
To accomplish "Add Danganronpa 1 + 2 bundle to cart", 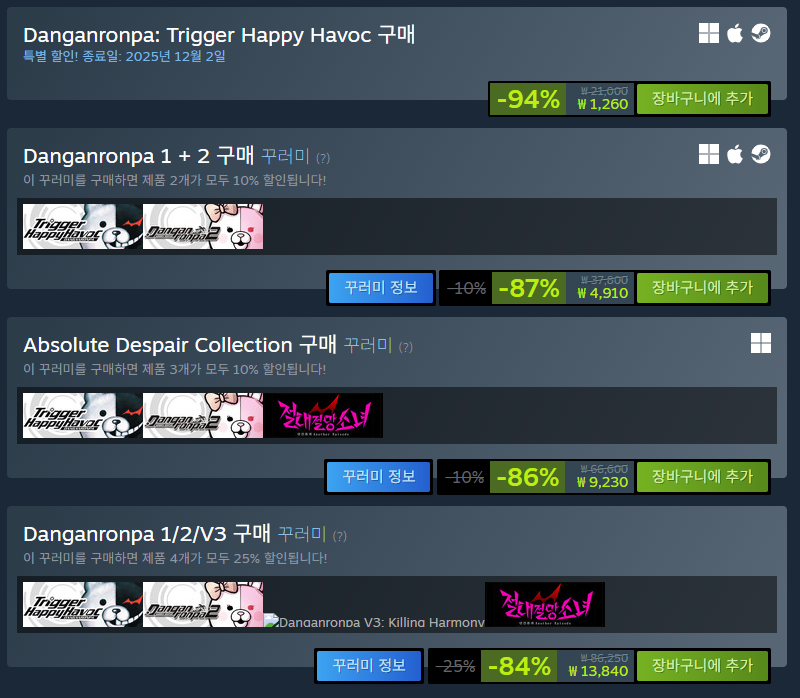I will pos(703,288).
